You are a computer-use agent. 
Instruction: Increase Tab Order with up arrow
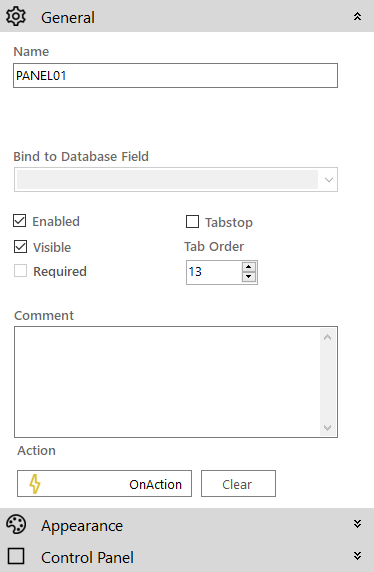click(x=248, y=267)
